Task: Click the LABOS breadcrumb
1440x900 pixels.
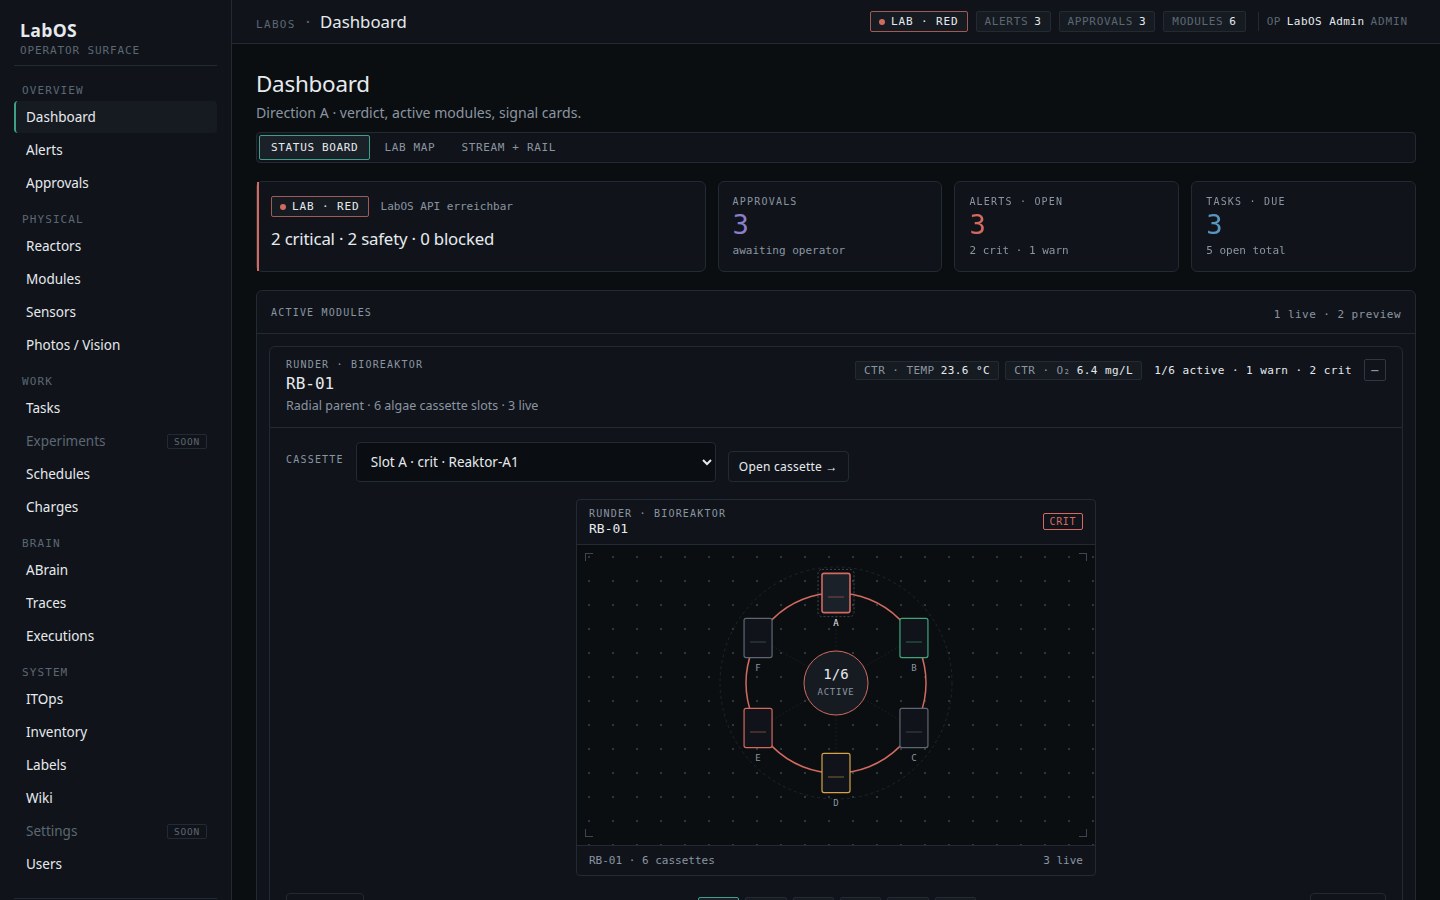Action: pyautogui.click(x=275, y=24)
